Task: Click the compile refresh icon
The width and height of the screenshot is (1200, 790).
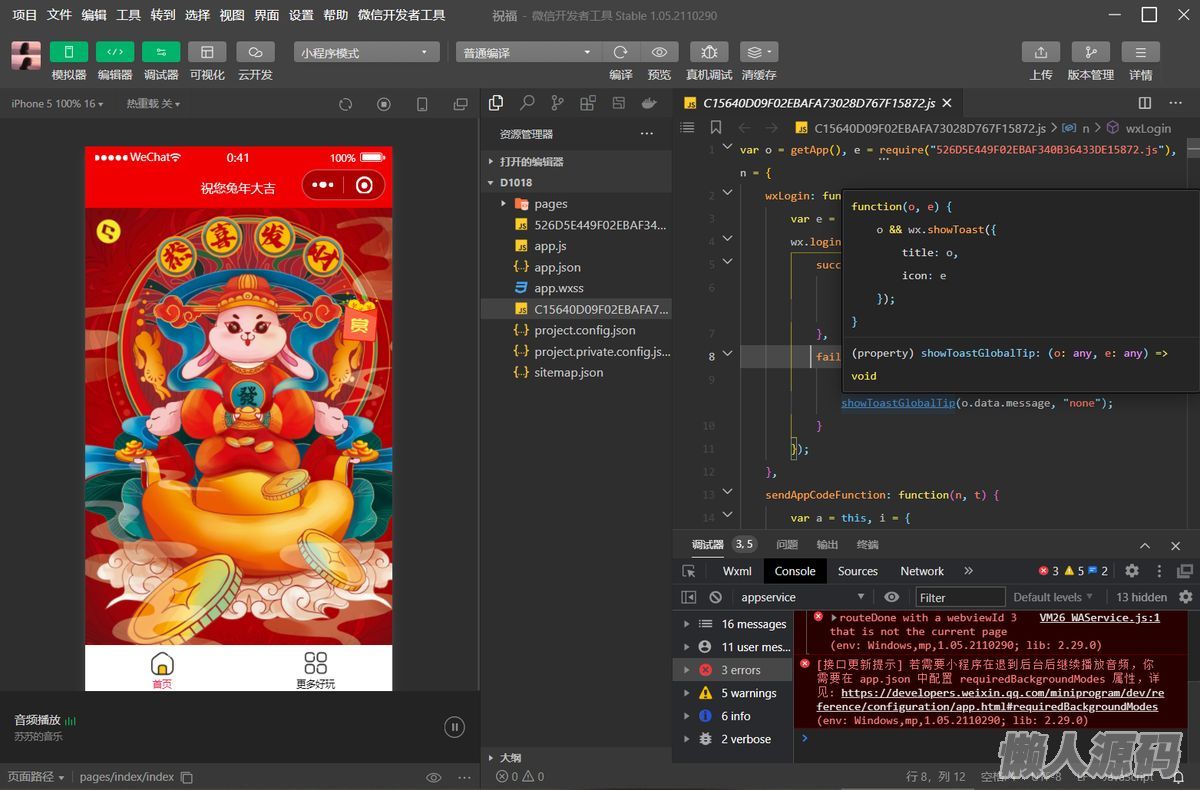Action: 621,53
